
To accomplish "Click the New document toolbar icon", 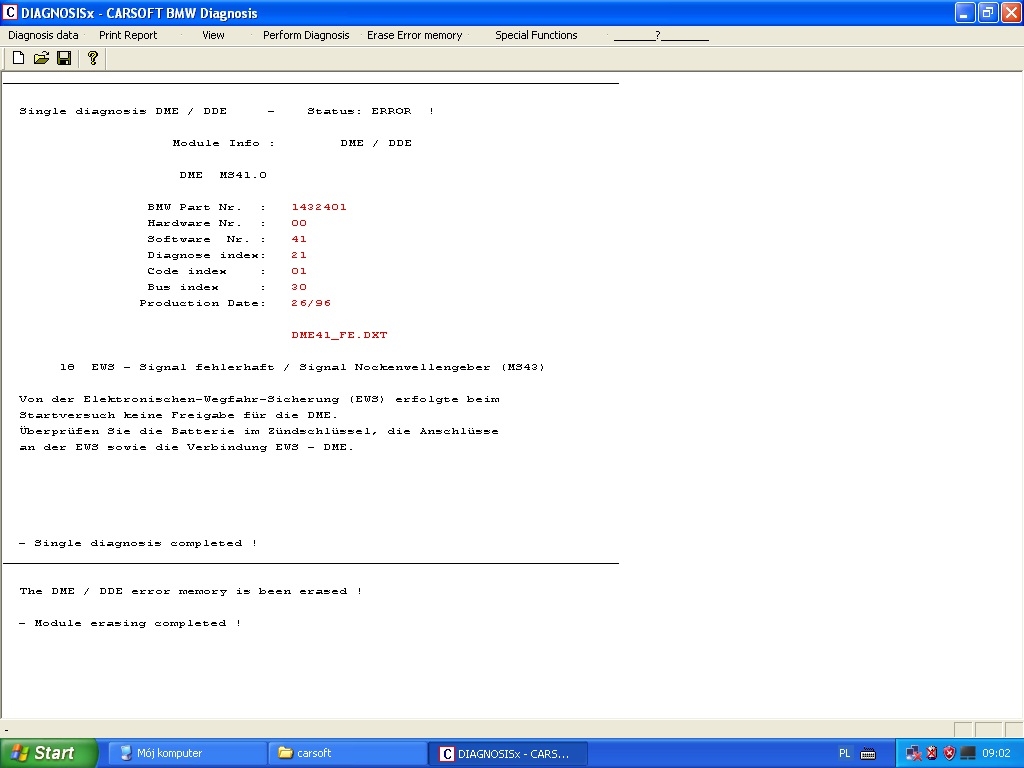I will point(18,58).
